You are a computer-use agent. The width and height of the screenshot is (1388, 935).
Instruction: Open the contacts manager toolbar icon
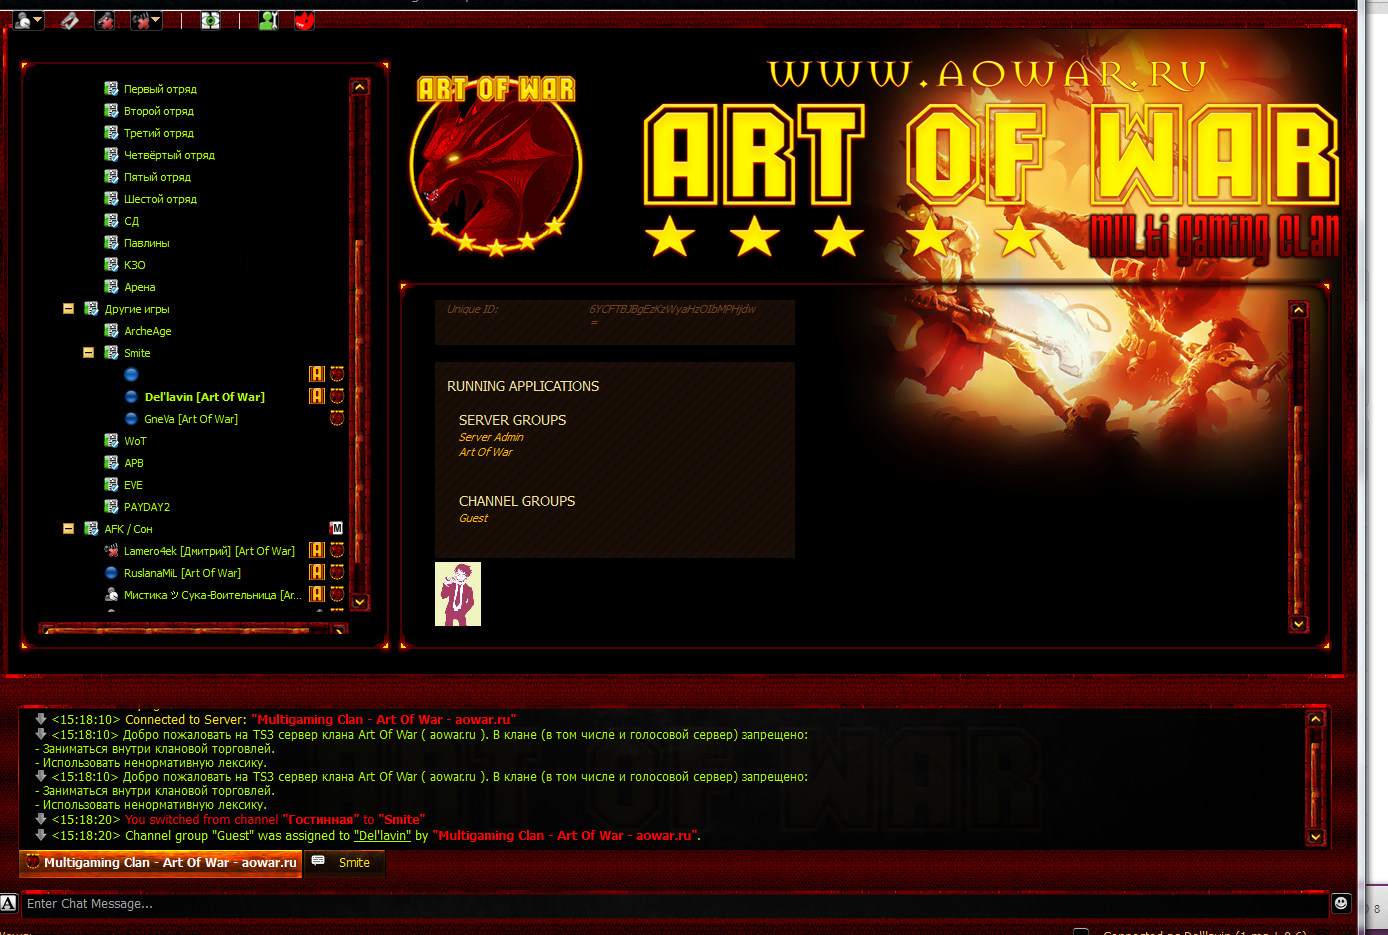click(x=268, y=20)
